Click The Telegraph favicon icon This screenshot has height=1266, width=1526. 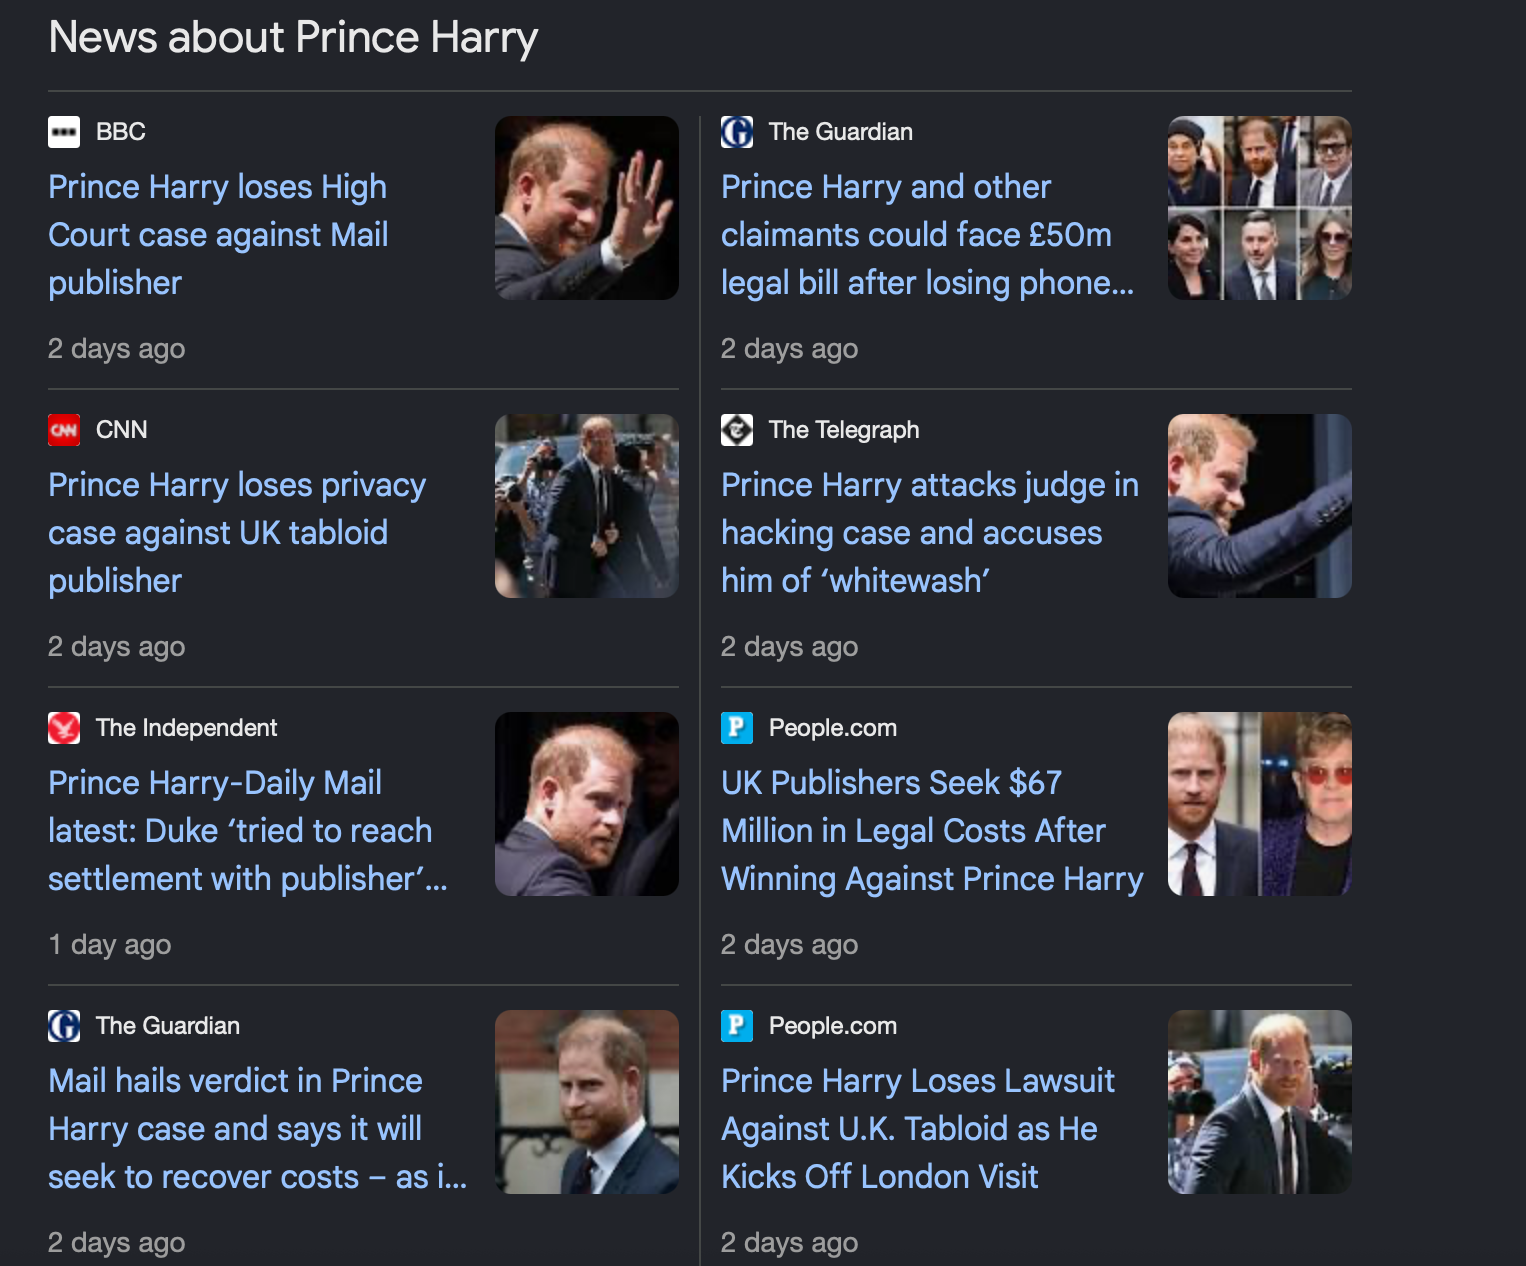pos(737,430)
